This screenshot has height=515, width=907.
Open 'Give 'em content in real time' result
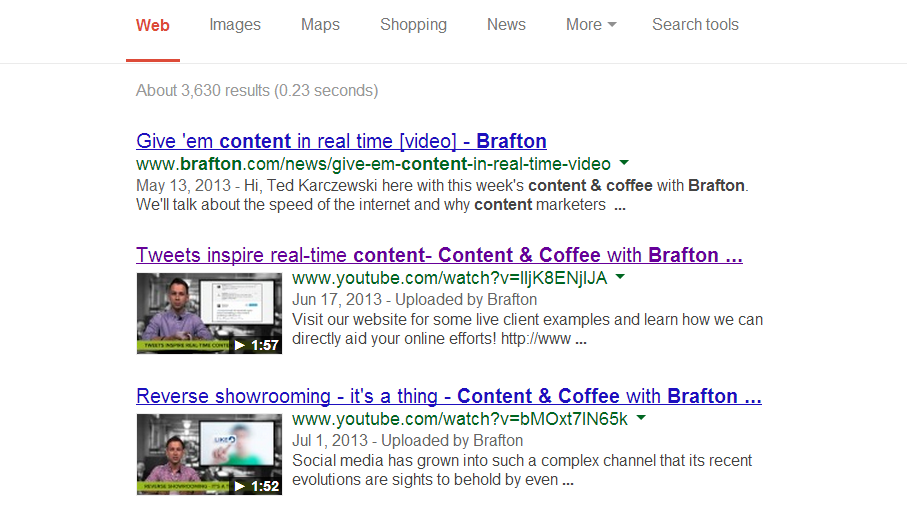[x=341, y=141]
